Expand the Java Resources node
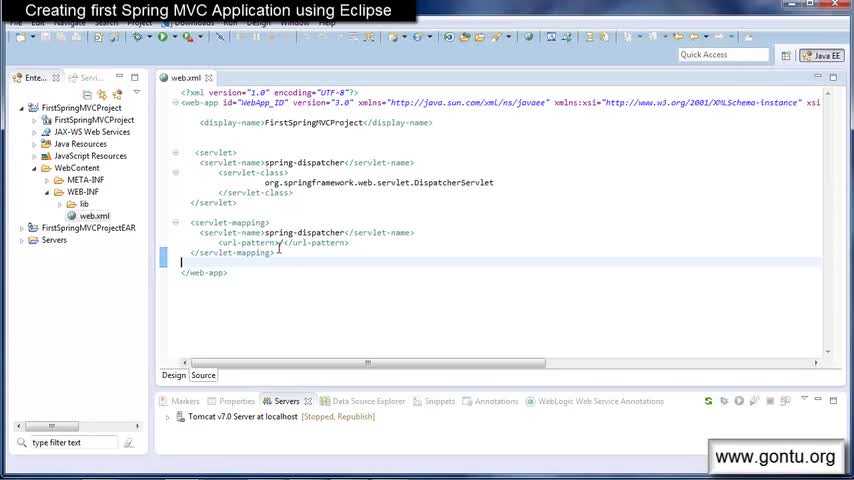This screenshot has width=854, height=480. tap(34, 144)
